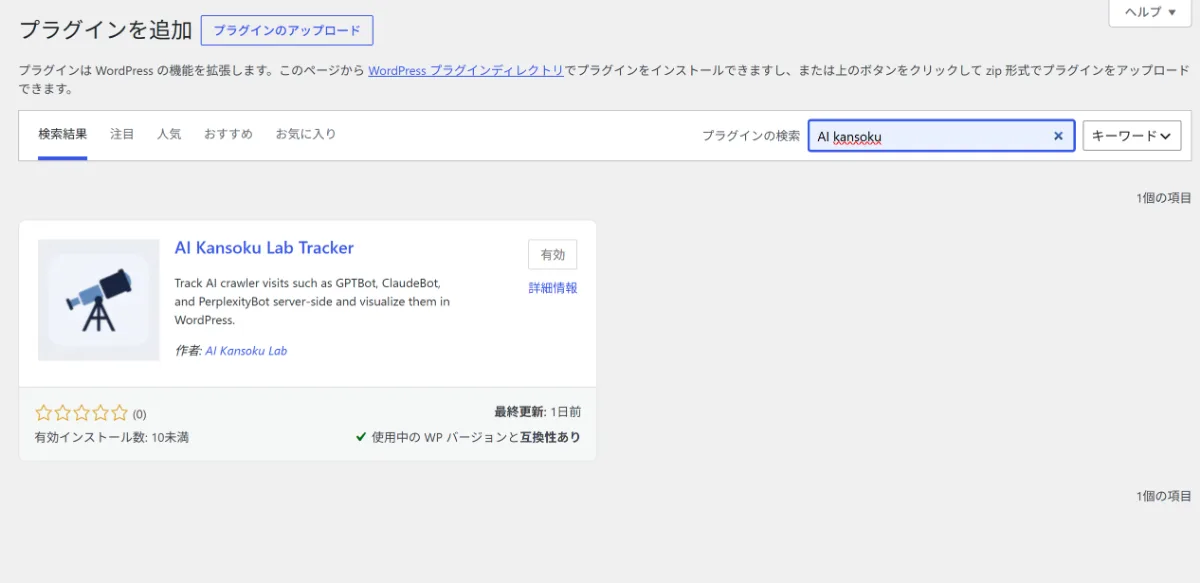Click the upper 1個の項目 count text
1200x583 pixels.
tap(1164, 198)
